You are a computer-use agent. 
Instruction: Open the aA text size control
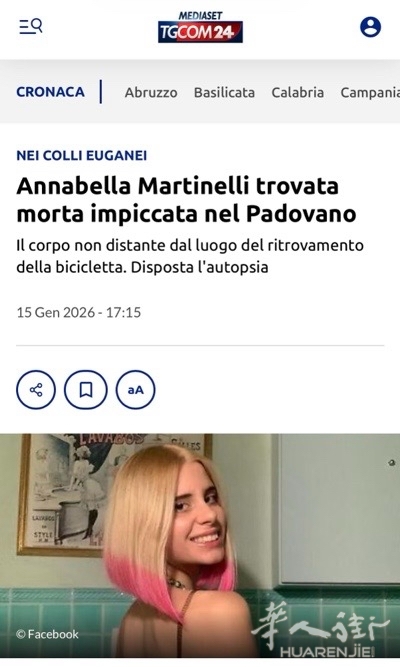[x=136, y=390]
